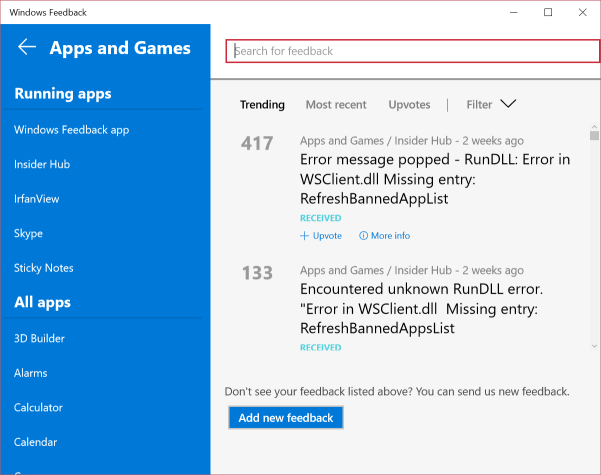This screenshot has height=475, width=601.
Task: Click the plus Upvote icon
Action: pos(304,236)
